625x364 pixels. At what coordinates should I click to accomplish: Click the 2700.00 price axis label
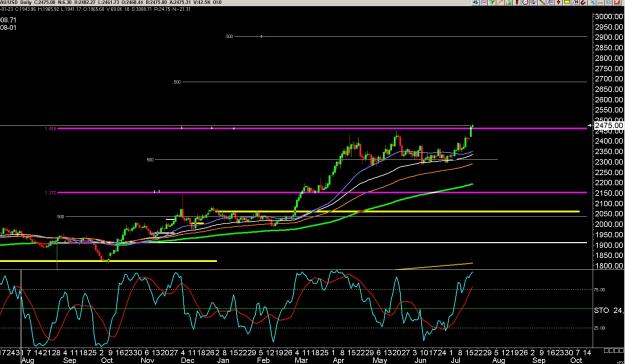point(609,79)
